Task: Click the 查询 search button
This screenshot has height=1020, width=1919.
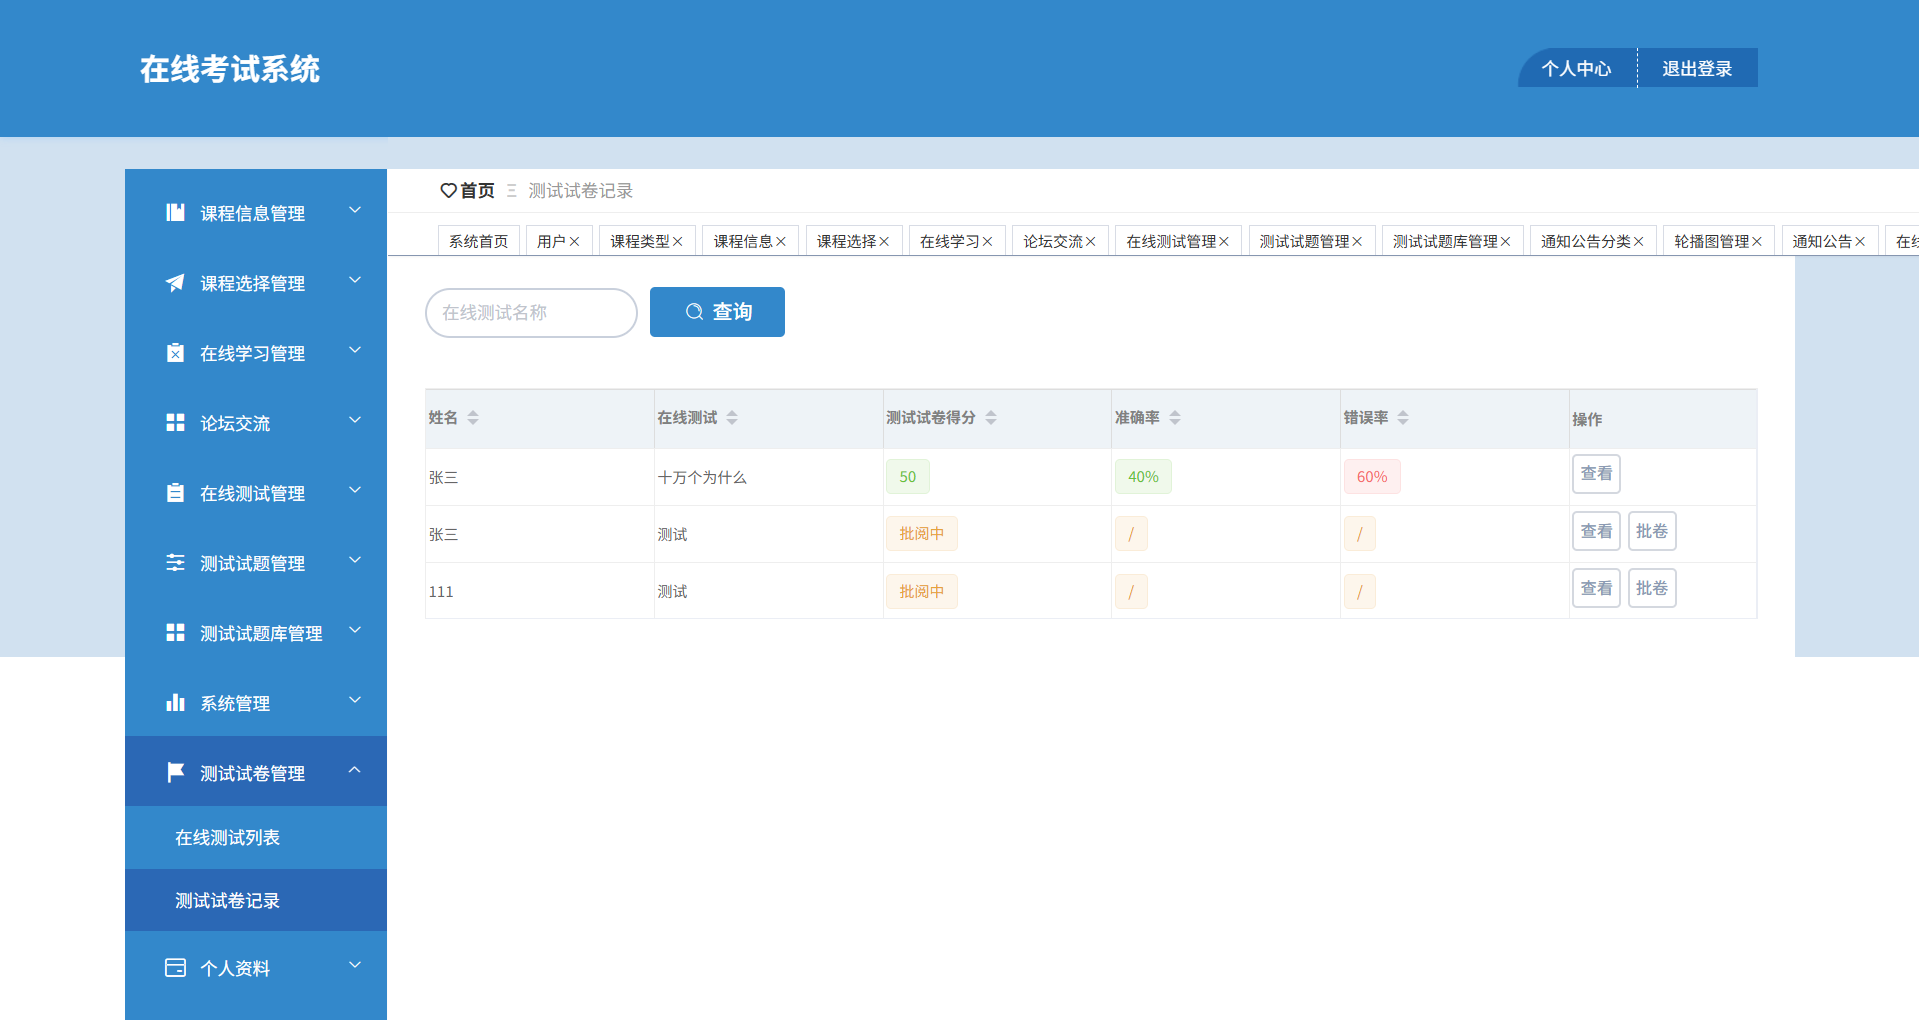Action: pos(717,312)
